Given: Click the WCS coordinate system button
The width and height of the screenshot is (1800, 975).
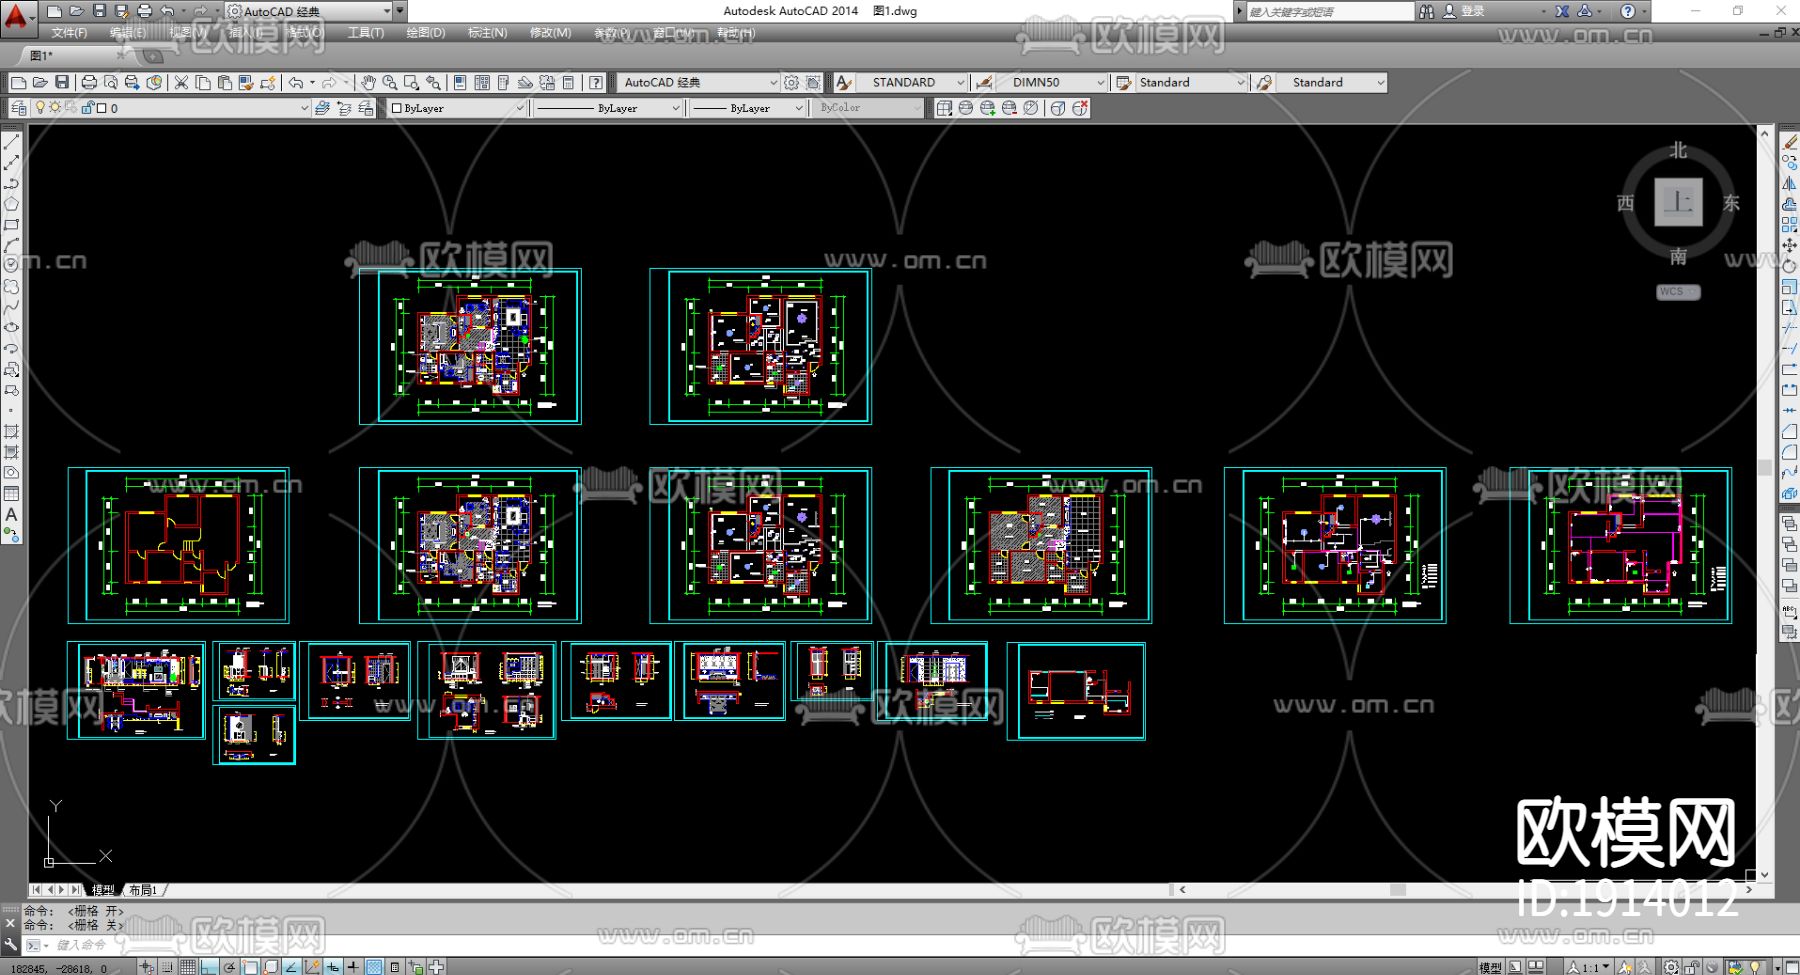Looking at the screenshot, I should 1677,292.
